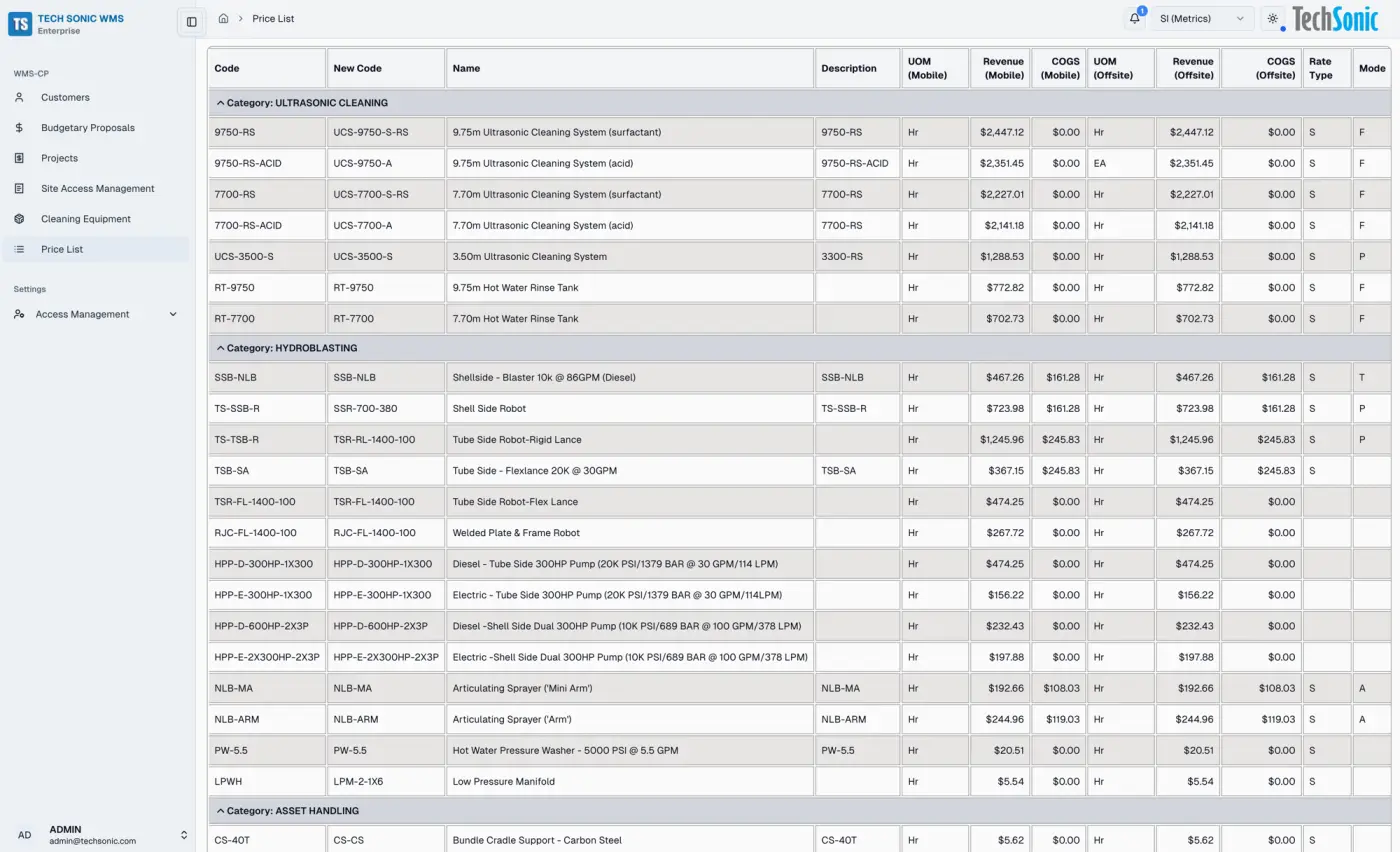
Task: Sort by the Name column header
Action: tap(630, 68)
